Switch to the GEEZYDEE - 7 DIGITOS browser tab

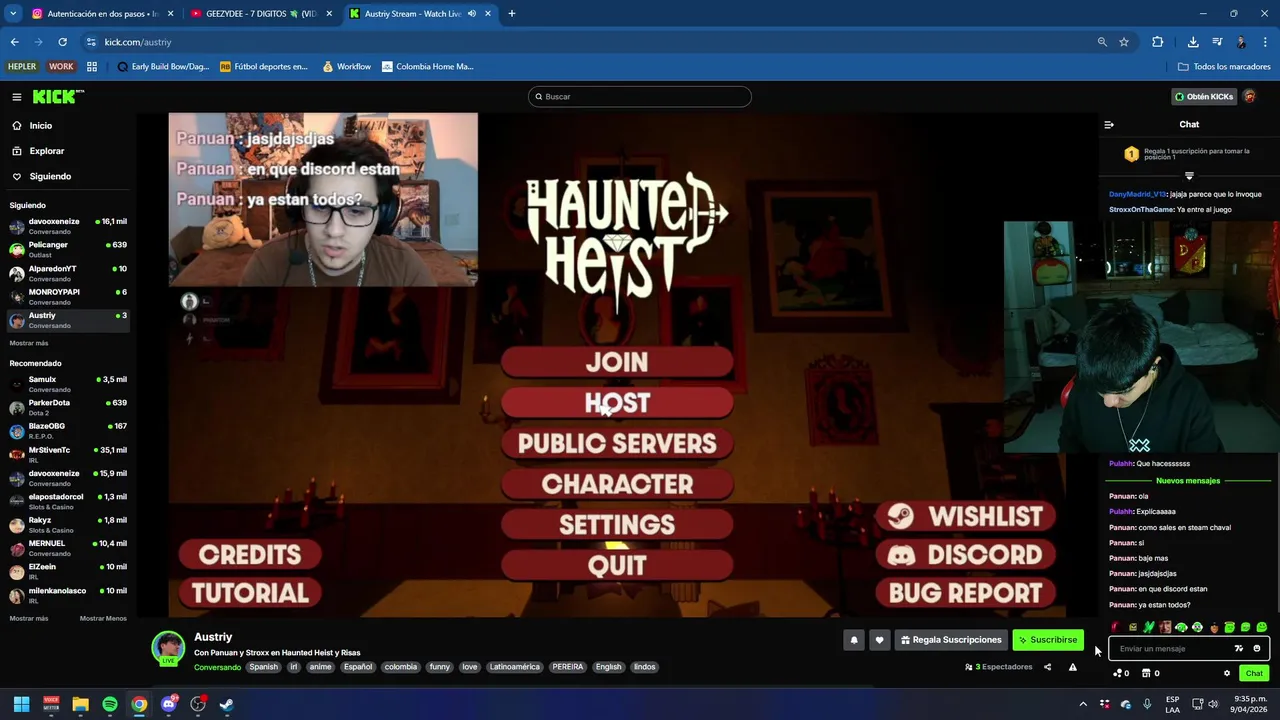pyautogui.click(x=260, y=14)
